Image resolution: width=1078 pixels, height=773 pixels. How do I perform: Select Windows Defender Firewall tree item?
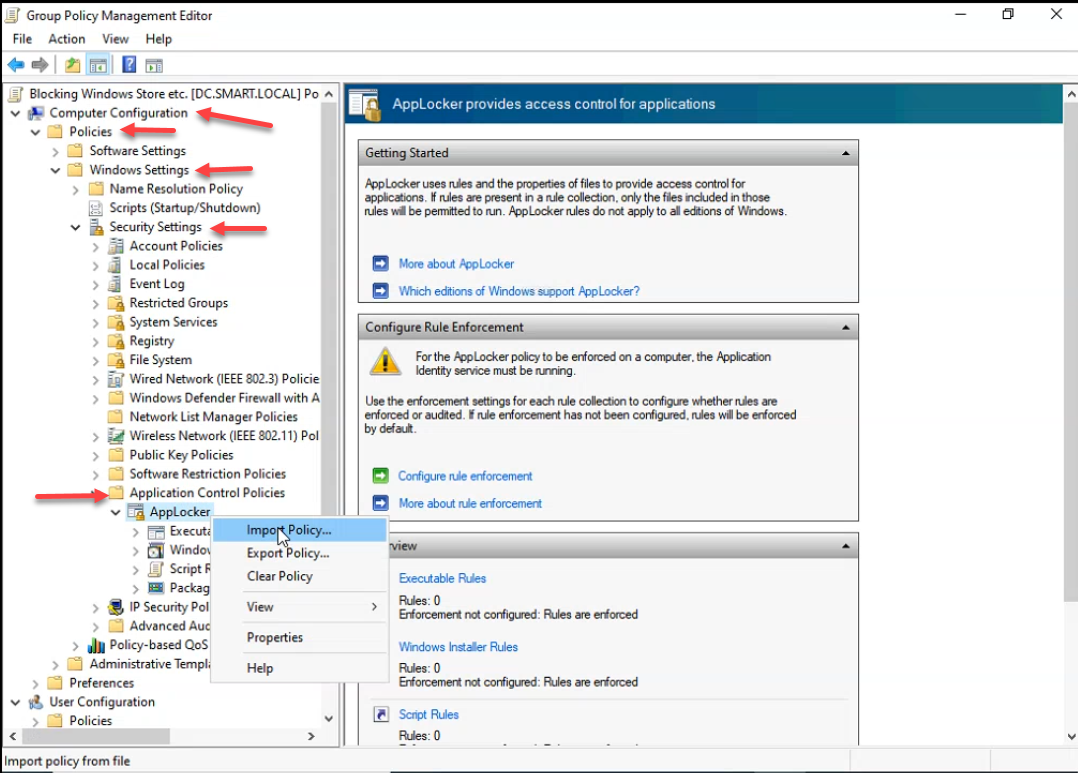[x=224, y=398]
